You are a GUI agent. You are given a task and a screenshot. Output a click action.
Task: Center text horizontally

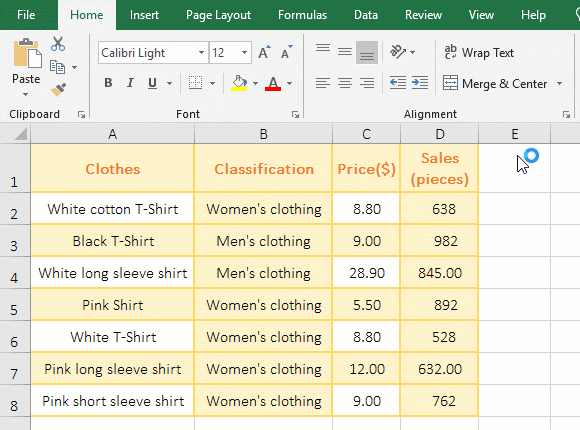345,83
